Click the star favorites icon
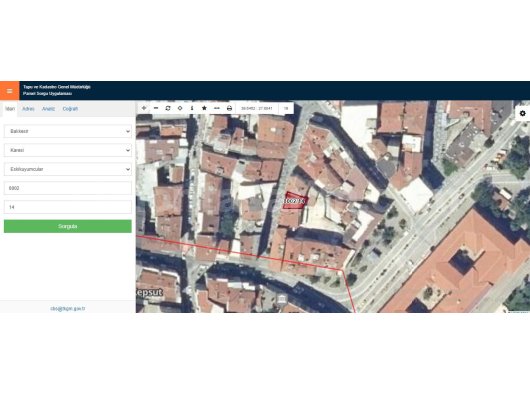The width and height of the screenshot is (530, 393). (204, 108)
